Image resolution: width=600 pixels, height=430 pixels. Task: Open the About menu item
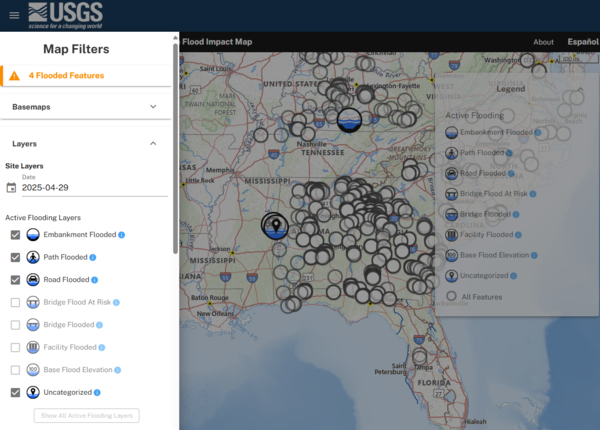(543, 42)
